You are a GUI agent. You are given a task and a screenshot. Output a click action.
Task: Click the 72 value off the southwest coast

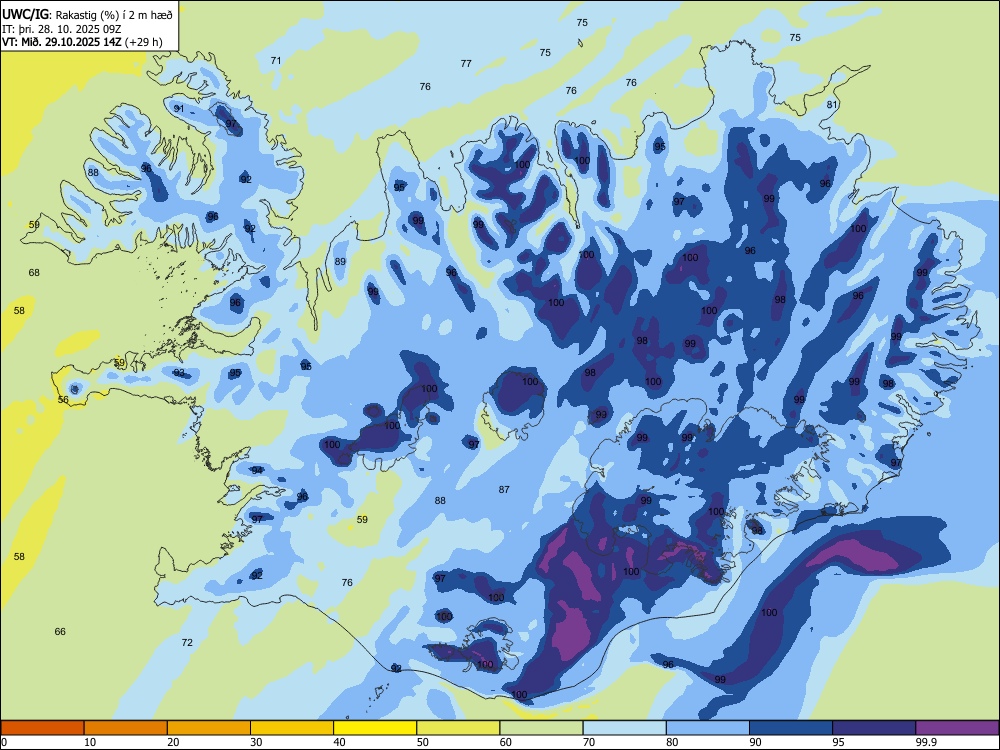pyautogui.click(x=187, y=642)
